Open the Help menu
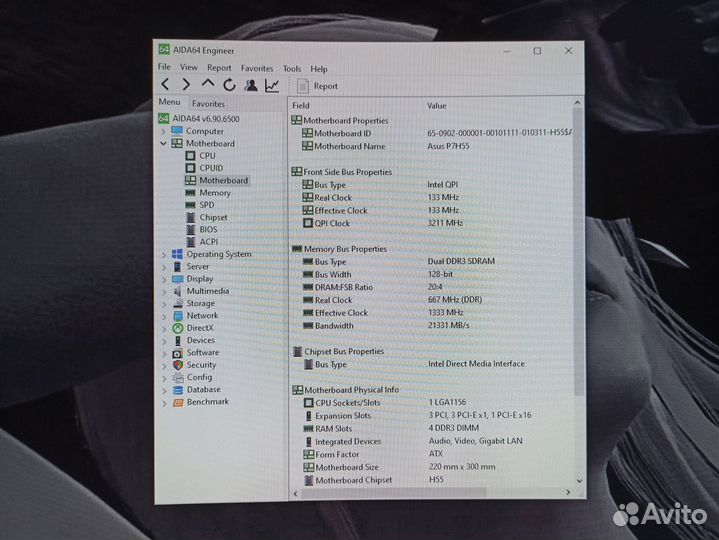This screenshot has height=540, width=719. click(x=319, y=69)
